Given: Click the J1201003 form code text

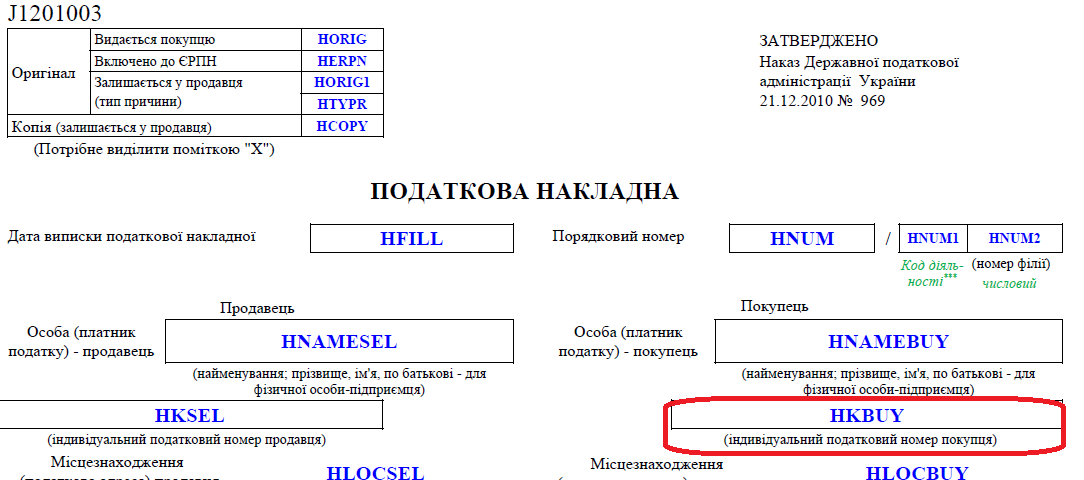Looking at the screenshot, I should tap(54, 14).
